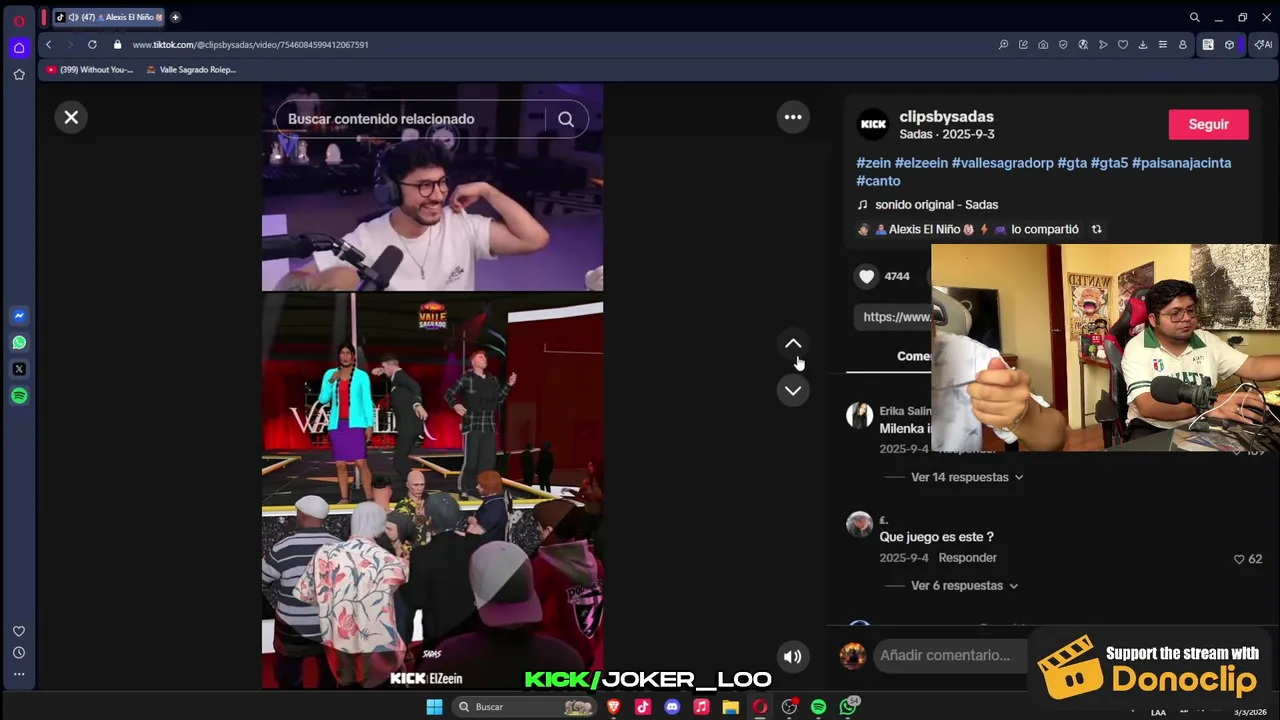Viewport: 1280px width, 720px height.
Task: Click the search magnifier in related content bar
Action: point(566,119)
